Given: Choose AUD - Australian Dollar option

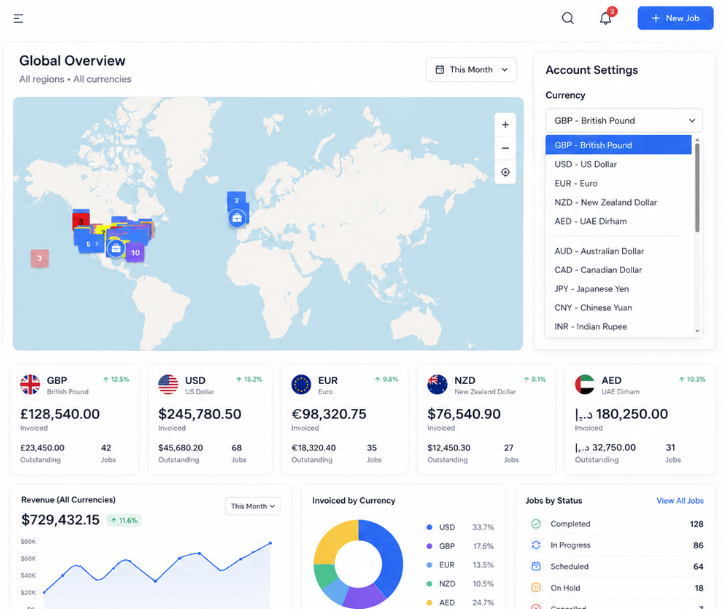Looking at the screenshot, I should pyautogui.click(x=618, y=251).
